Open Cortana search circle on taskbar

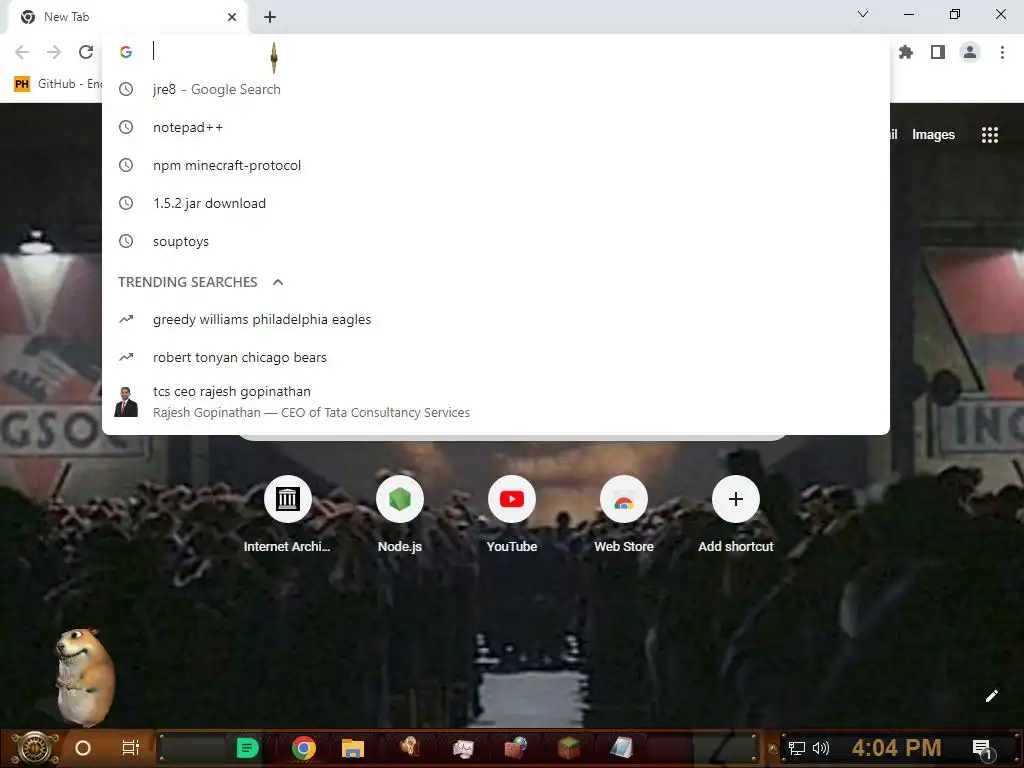(83, 748)
